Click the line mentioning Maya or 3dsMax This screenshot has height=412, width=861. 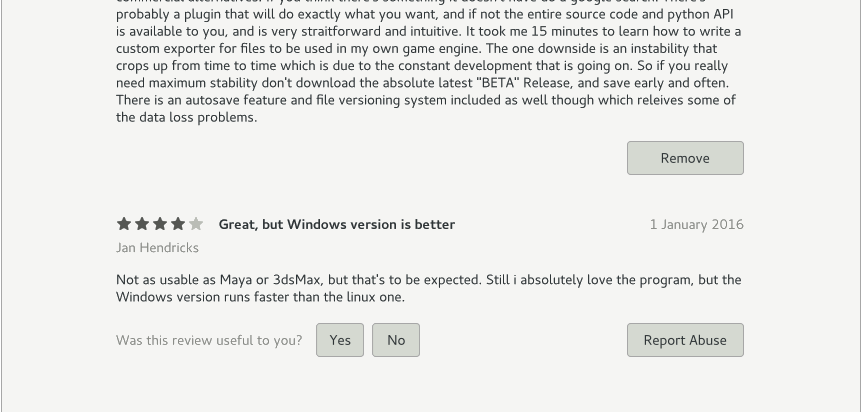(429, 280)
